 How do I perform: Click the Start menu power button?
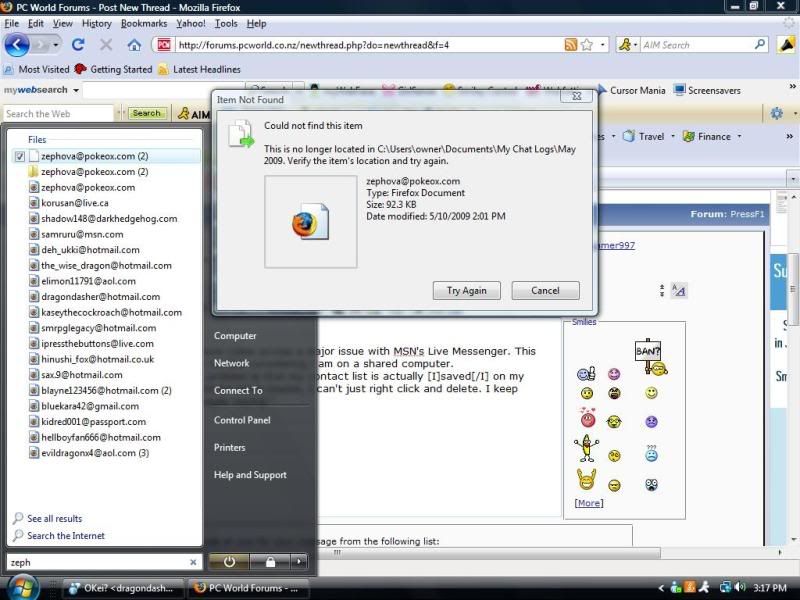pyautogui.click(x=229, y=562)
